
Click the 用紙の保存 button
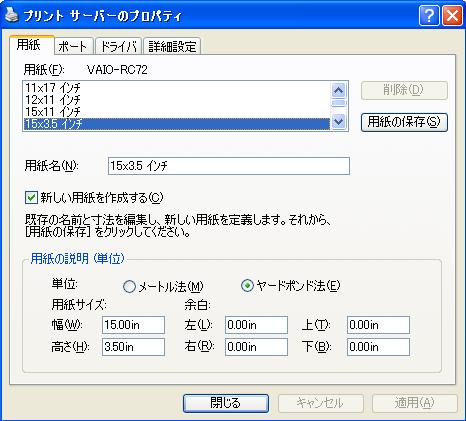pos(404,122)
